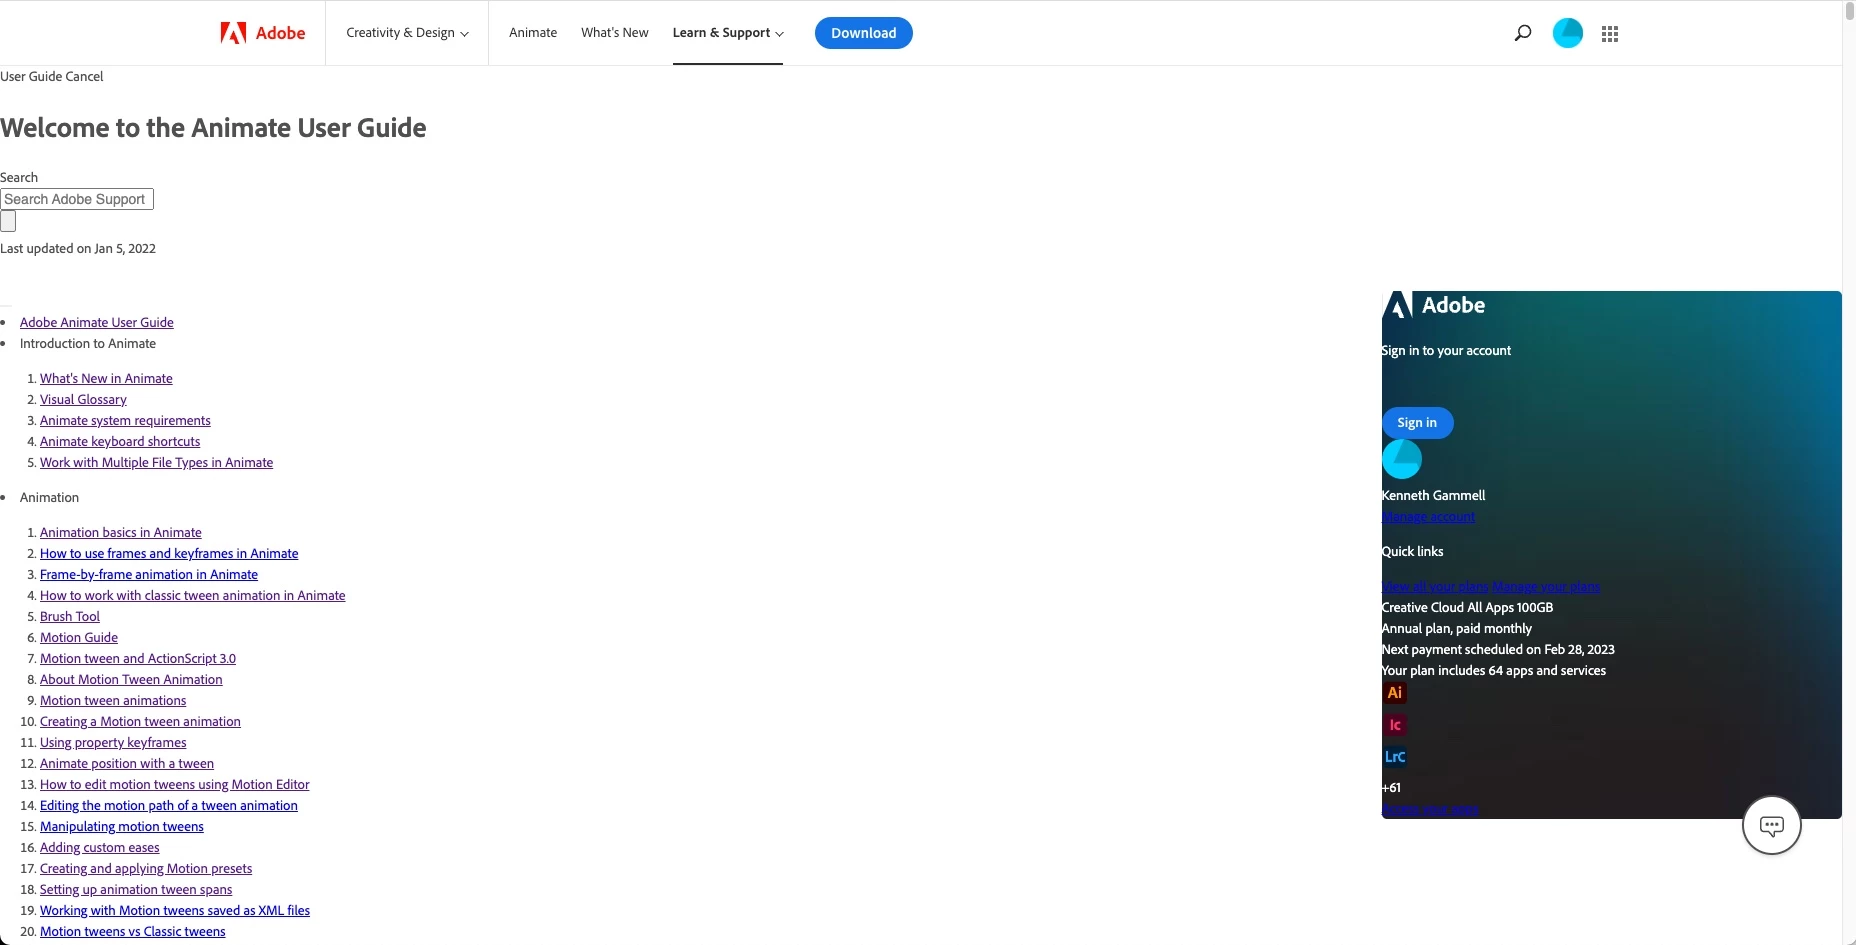Open What's New nav item
The width and height of the screenshot is (1856, 945).
pos(615,33)
